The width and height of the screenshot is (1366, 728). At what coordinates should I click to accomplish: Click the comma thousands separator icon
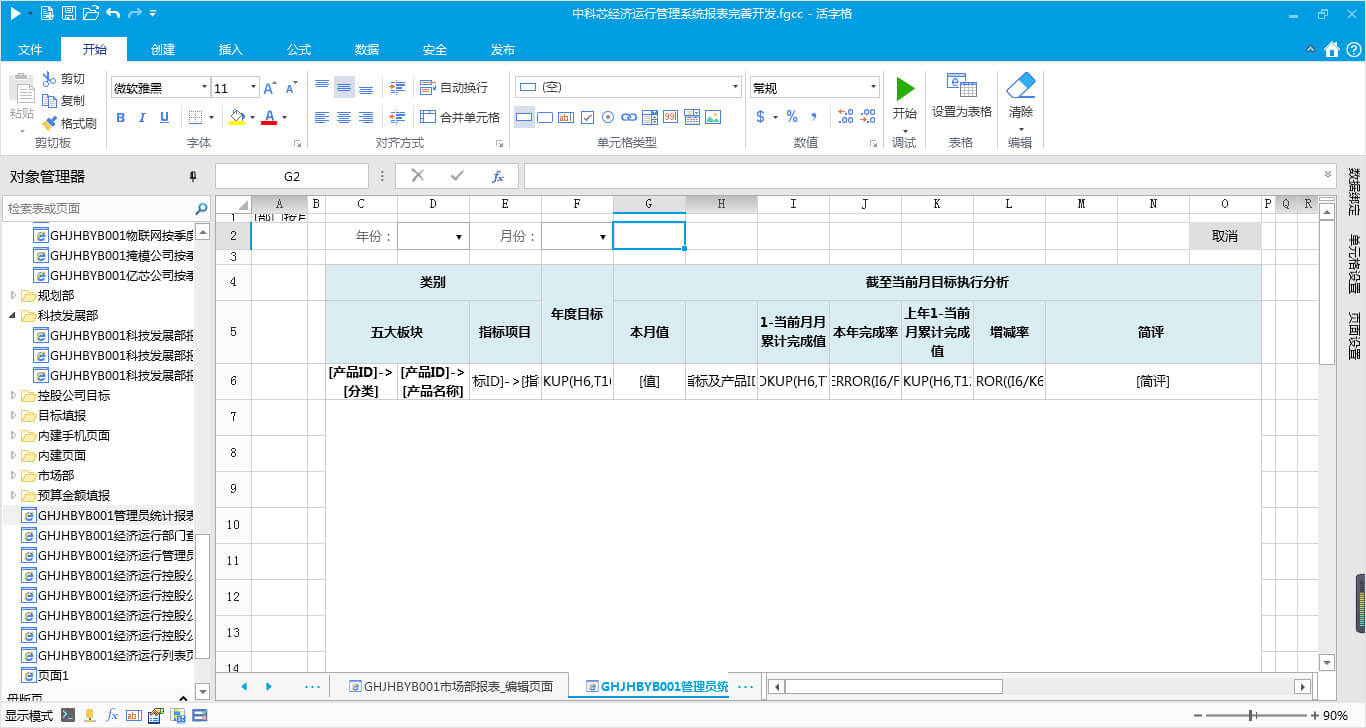coord(814,117)
